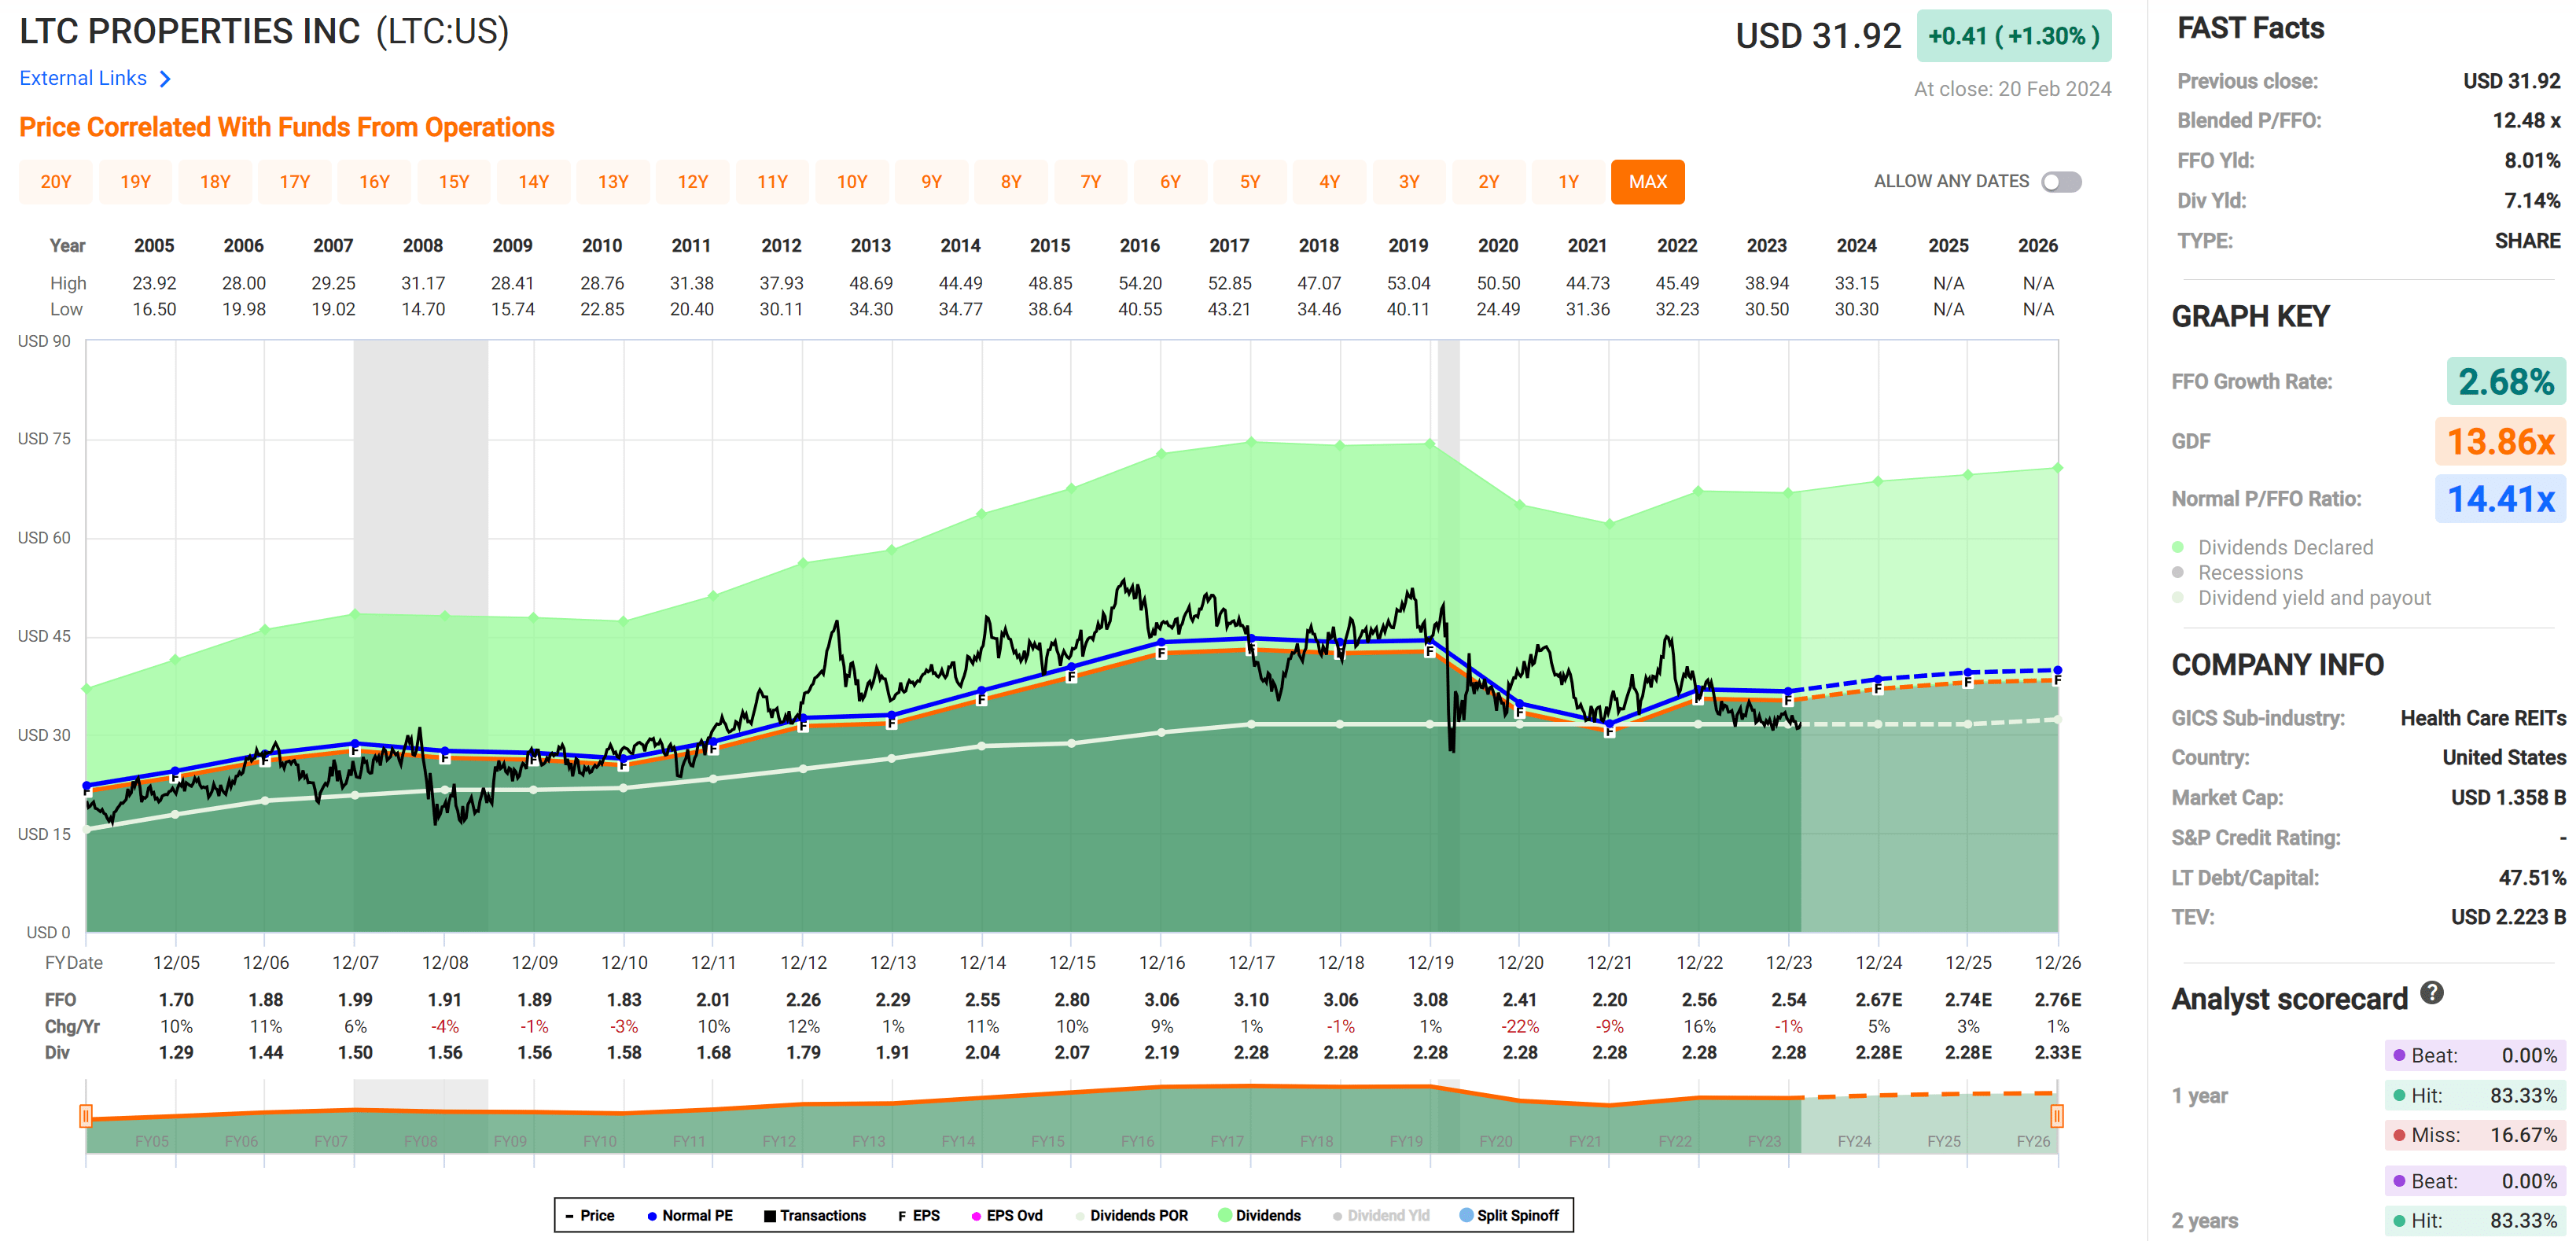Screen dimensions: 2576x1241
Task: Switch to the 10Y timeframe tab
Action: [852, 181]
